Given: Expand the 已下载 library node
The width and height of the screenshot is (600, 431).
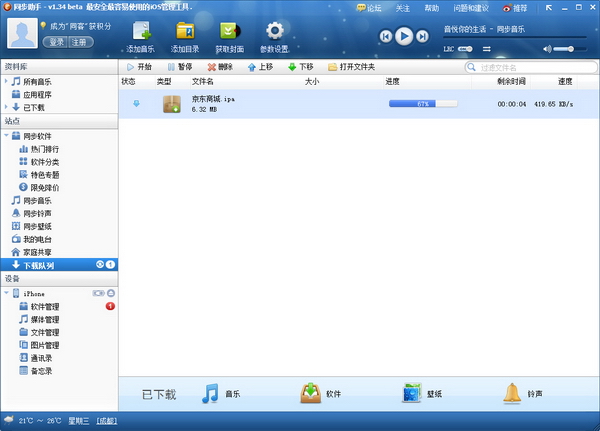Looking at the screenshot, I should pos(6,106).
